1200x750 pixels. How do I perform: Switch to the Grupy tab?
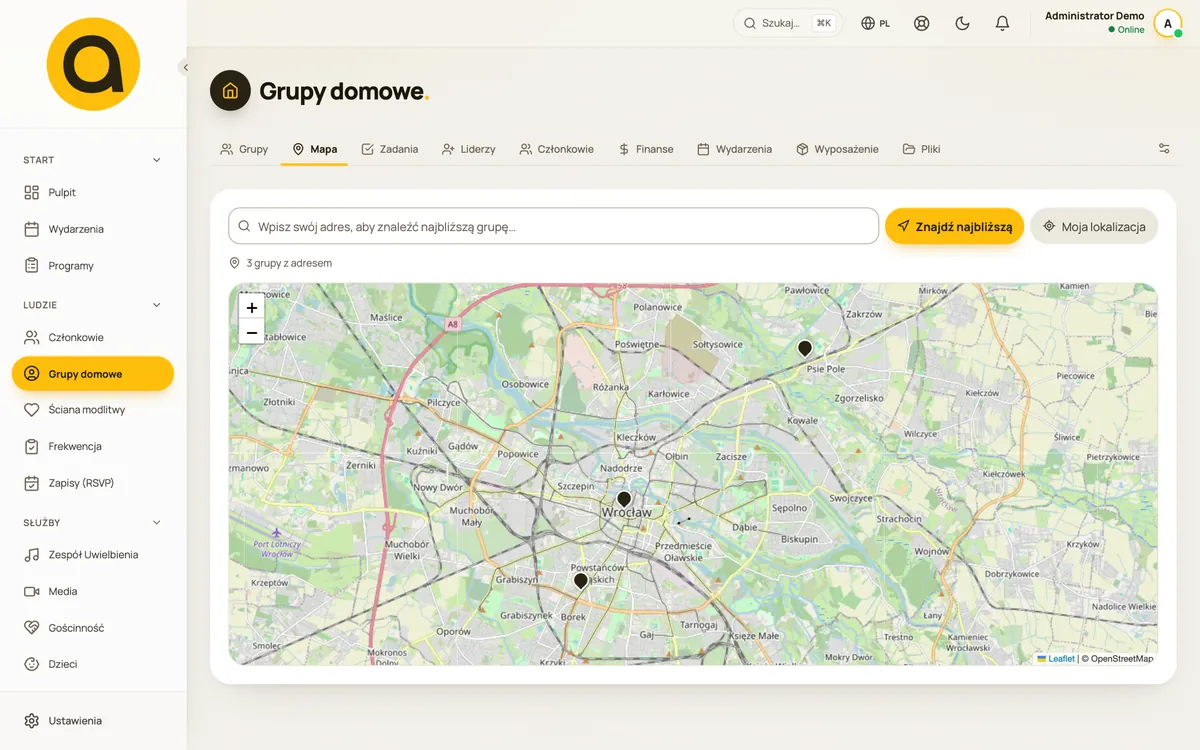click(x=244, y=149)
